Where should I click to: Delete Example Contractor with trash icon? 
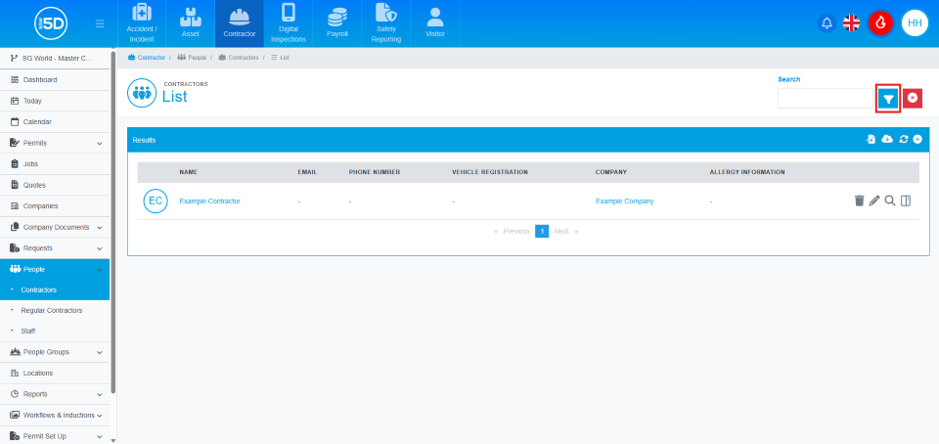coord(859,201)
